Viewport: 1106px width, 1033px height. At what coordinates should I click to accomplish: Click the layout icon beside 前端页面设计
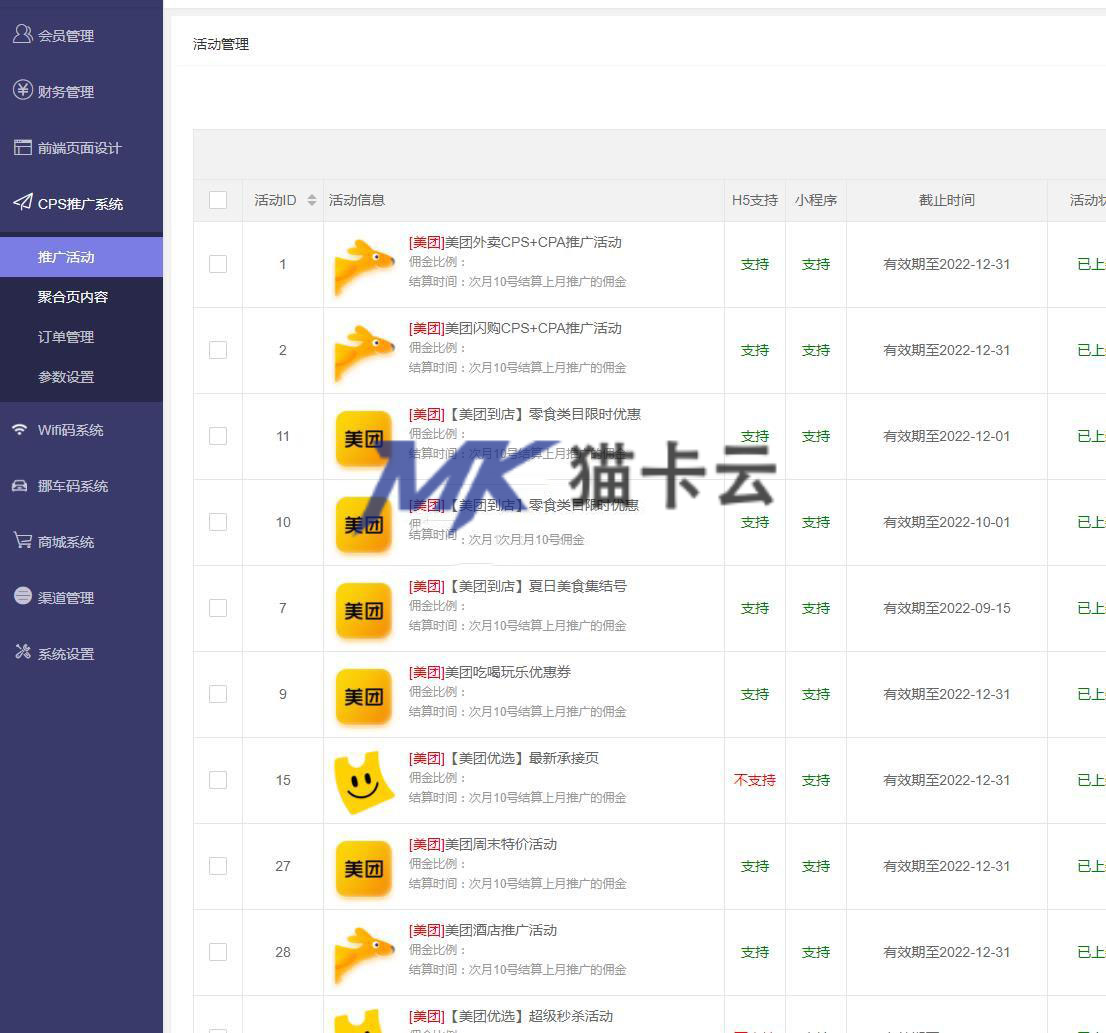(23, 147)
